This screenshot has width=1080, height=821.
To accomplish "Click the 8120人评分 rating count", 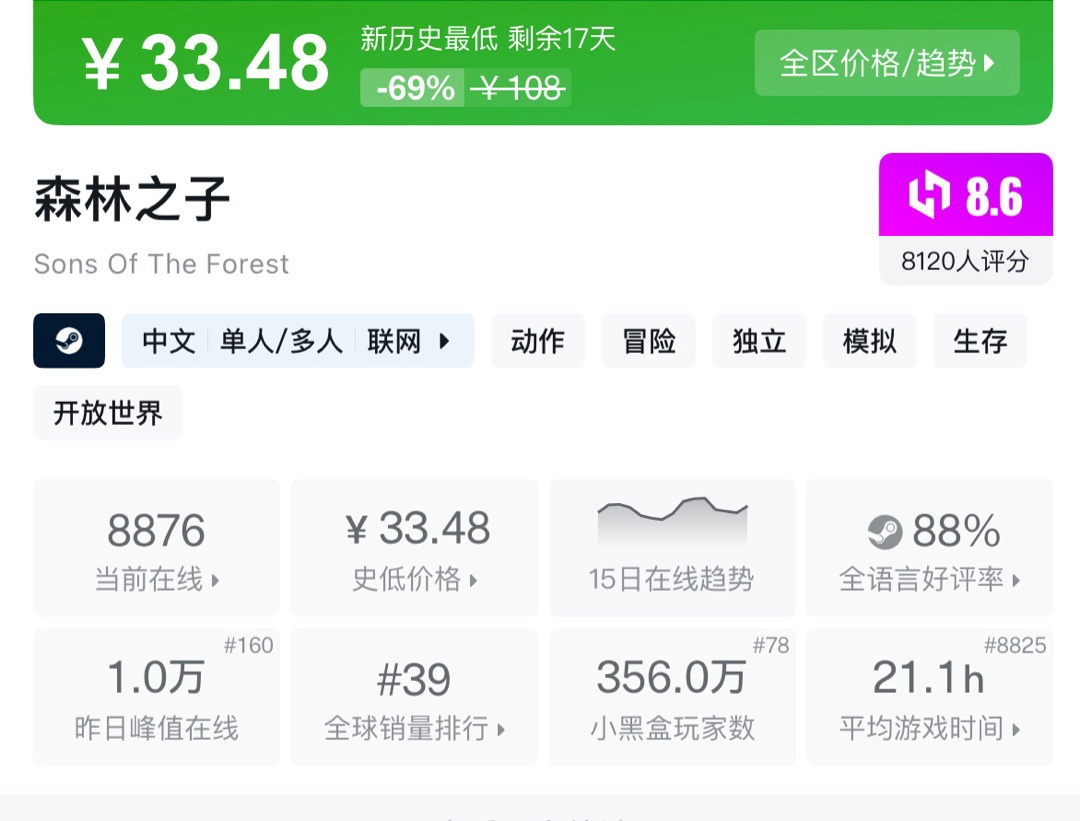I will point(965,261).
